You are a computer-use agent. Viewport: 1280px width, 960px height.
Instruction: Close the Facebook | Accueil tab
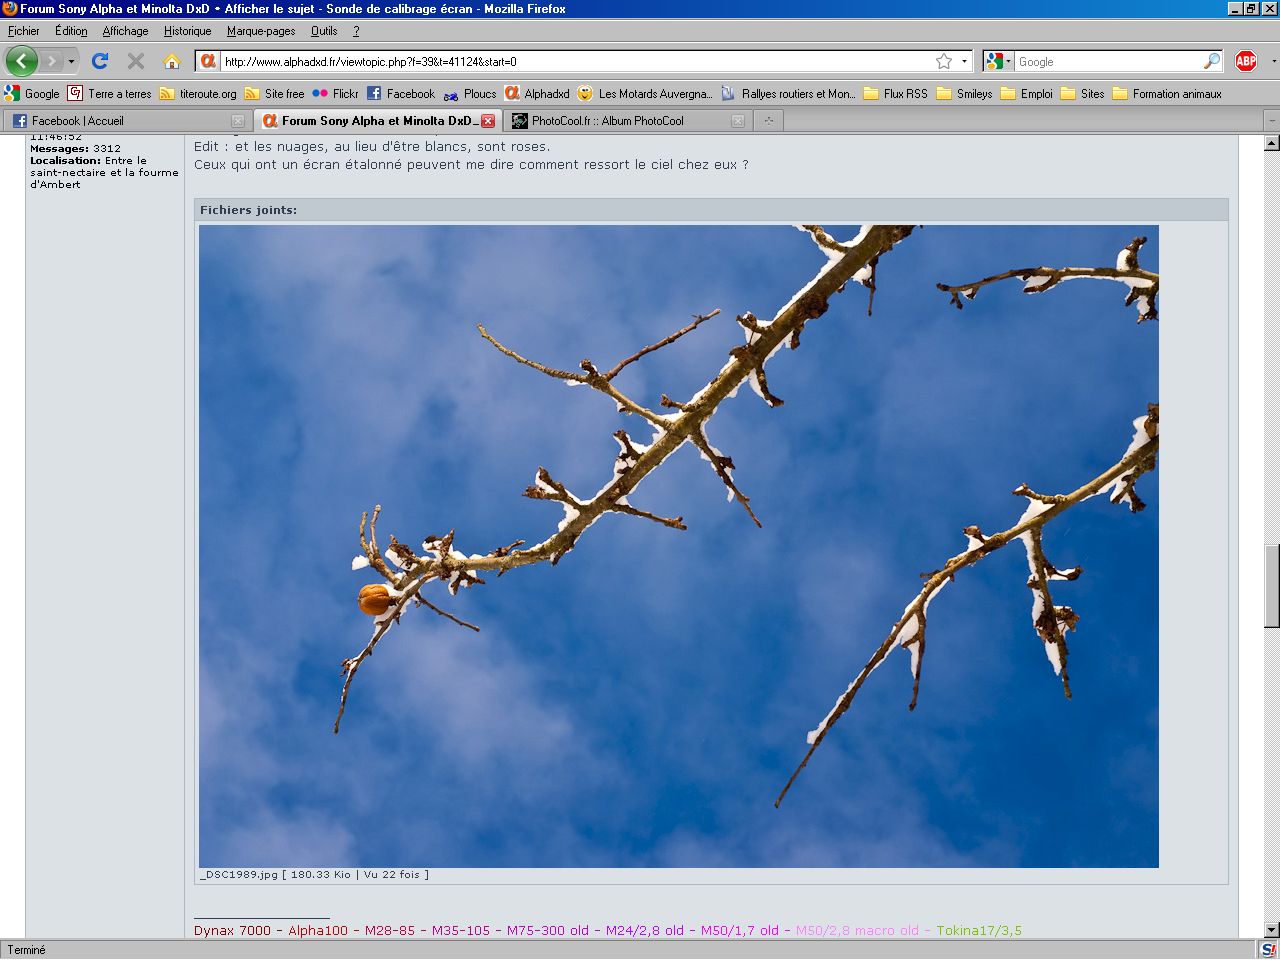pos(238,121)
